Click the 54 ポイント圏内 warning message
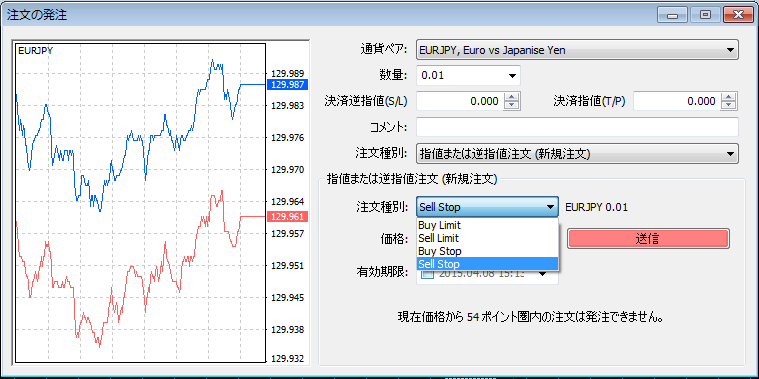The height and width of the screenshot is (379, 759). [x=530, y=318]
